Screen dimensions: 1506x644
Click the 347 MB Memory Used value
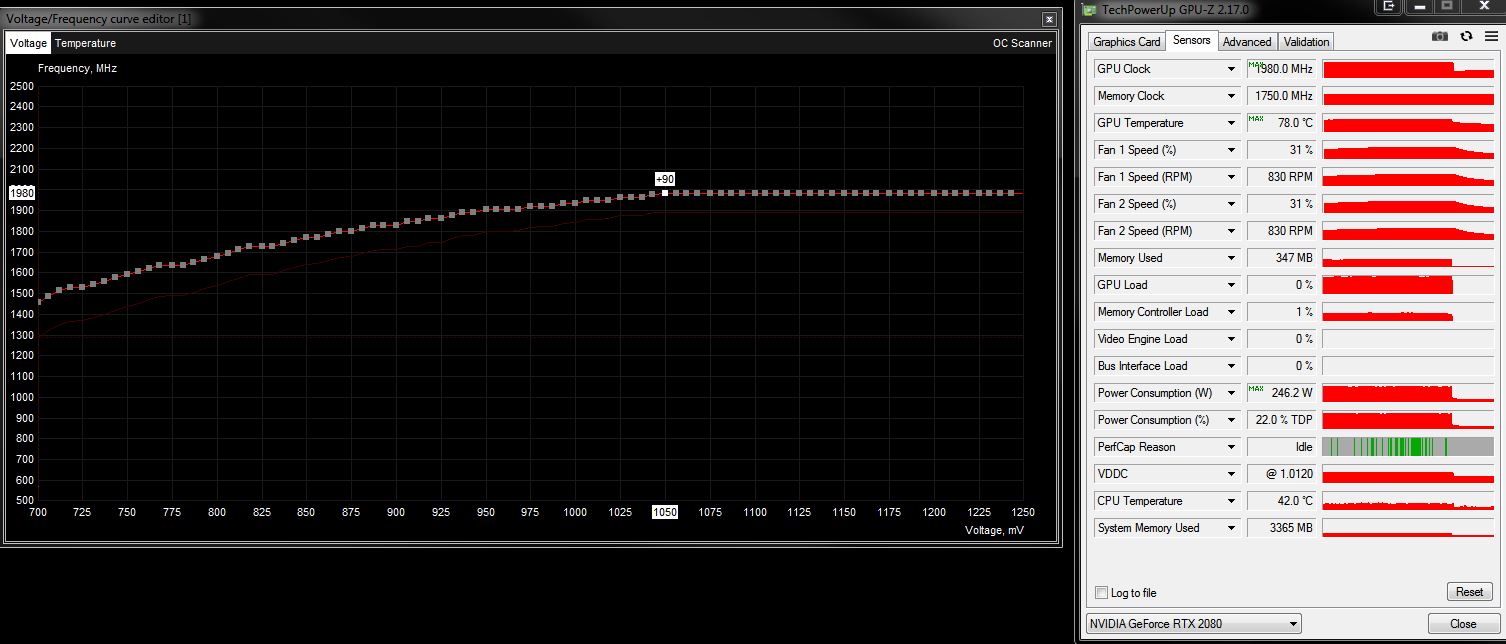click(1281, 258)
